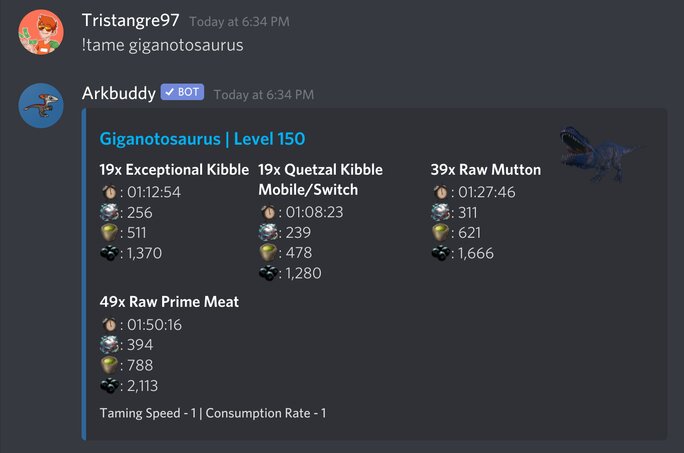The width and height of the screenshot is (684, 453).
Task: Click the clock icon beside 01:08:23
Action: (268, 212)
